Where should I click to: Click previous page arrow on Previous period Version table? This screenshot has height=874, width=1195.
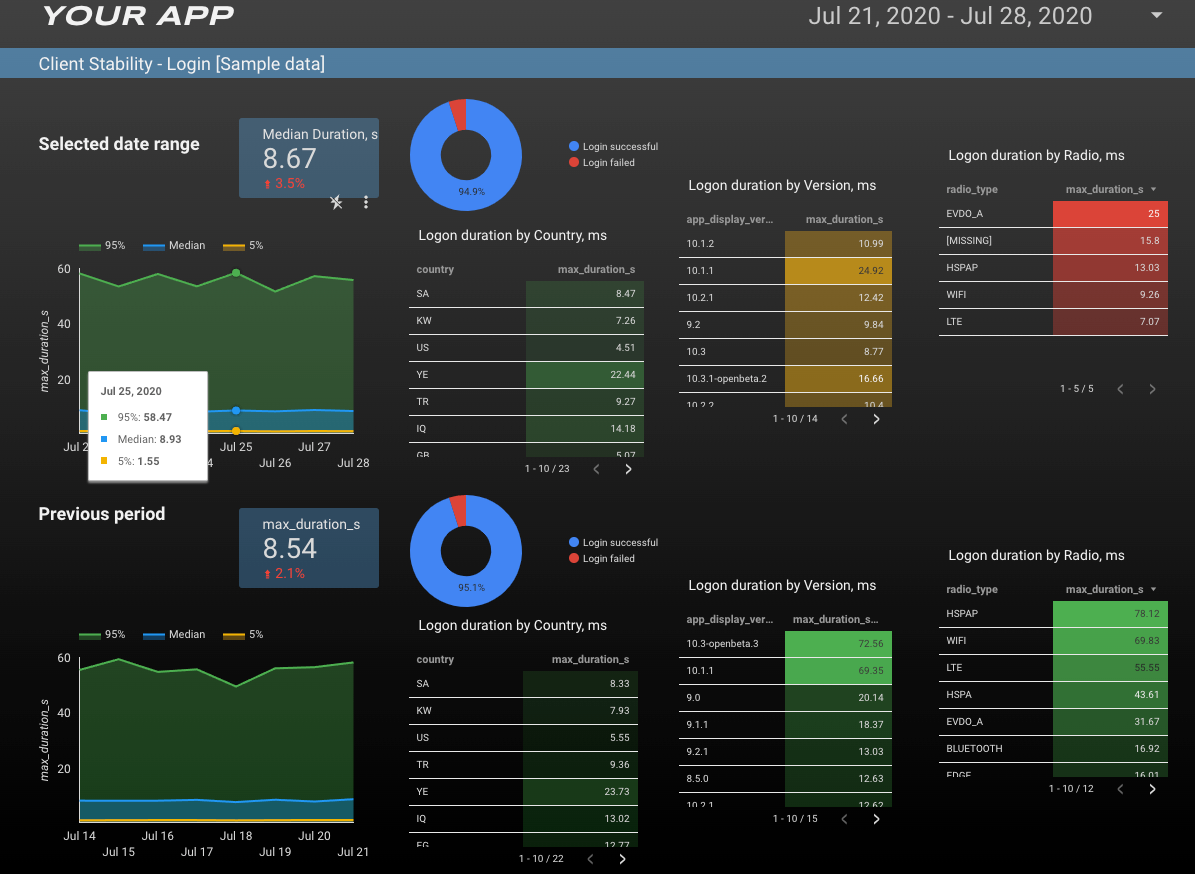[843, 818]
